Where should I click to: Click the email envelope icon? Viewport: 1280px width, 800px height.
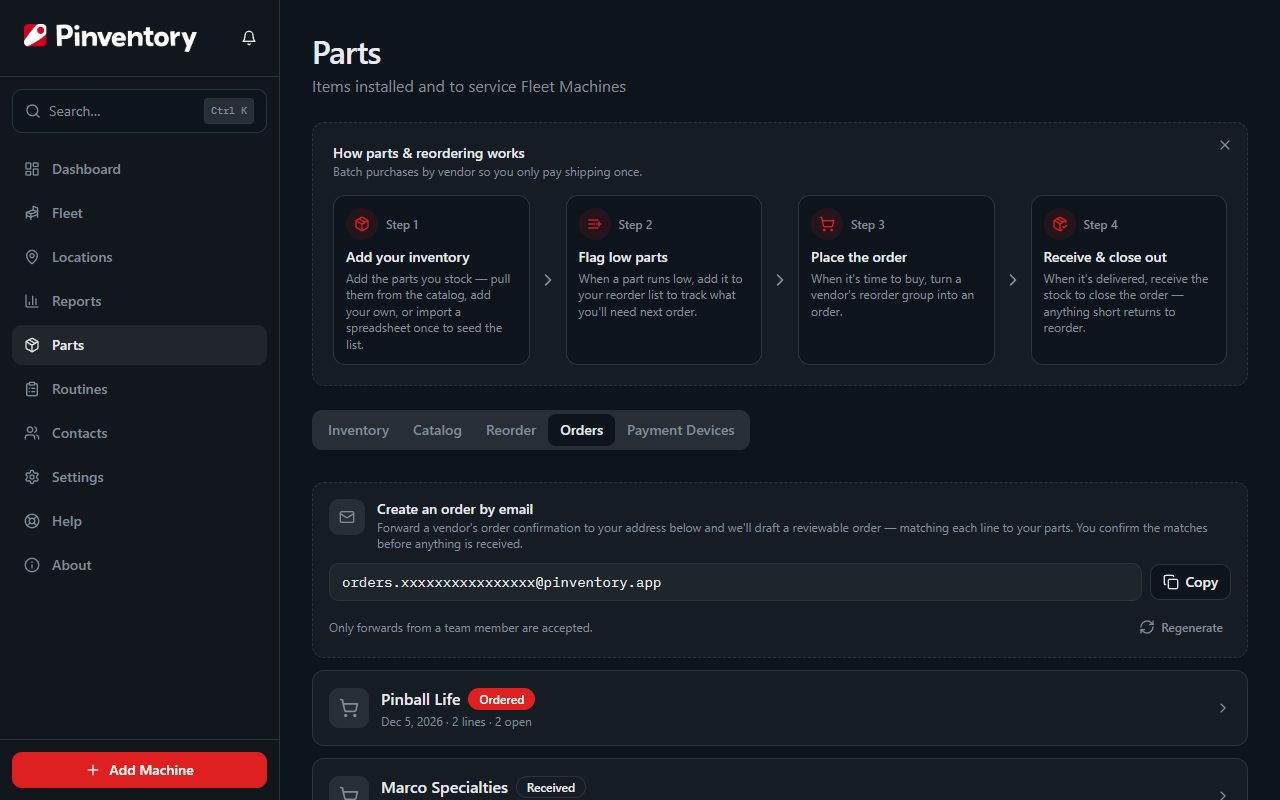tap(347, 517)
